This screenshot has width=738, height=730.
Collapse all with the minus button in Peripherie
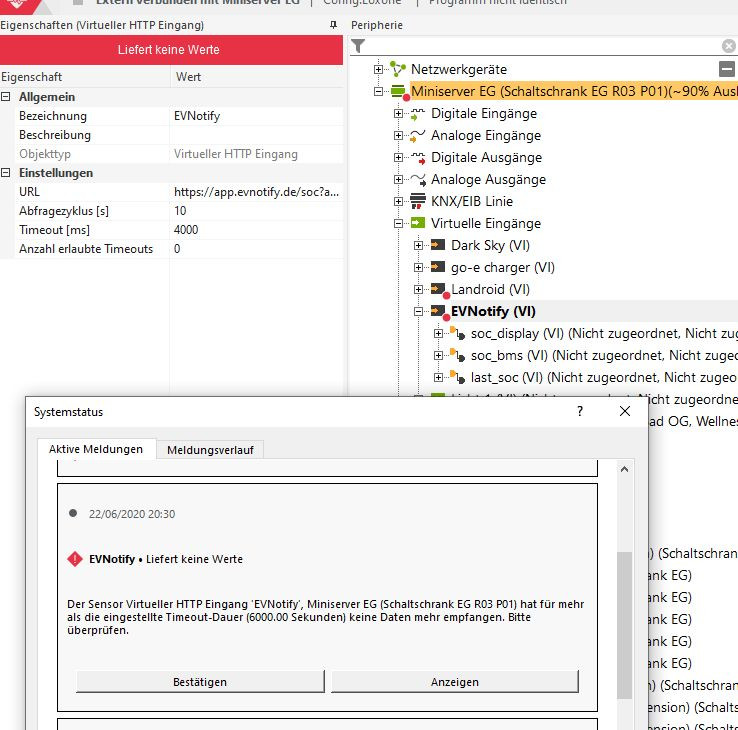pyautogui.click(x=726, y=70)
